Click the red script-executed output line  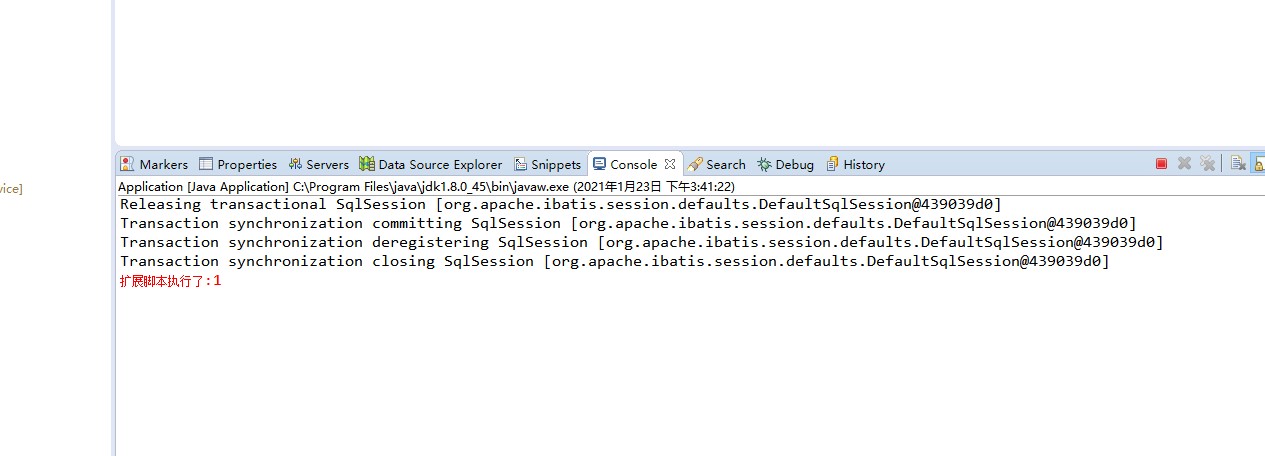(170, 281)
